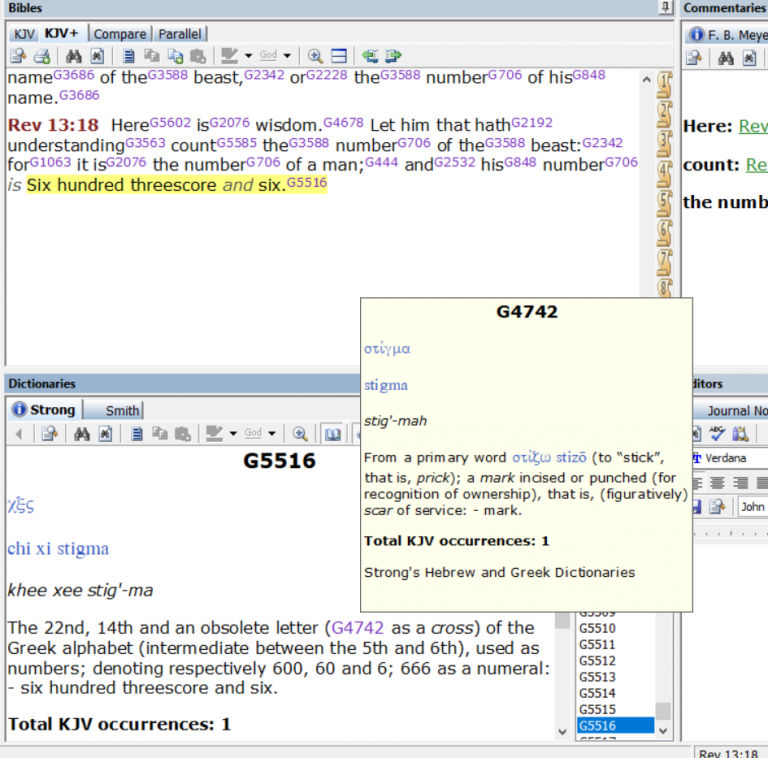Jump to chapter 3 scroll icon
The width and height of the screenshot is (768, 758).
pos(664,144)
